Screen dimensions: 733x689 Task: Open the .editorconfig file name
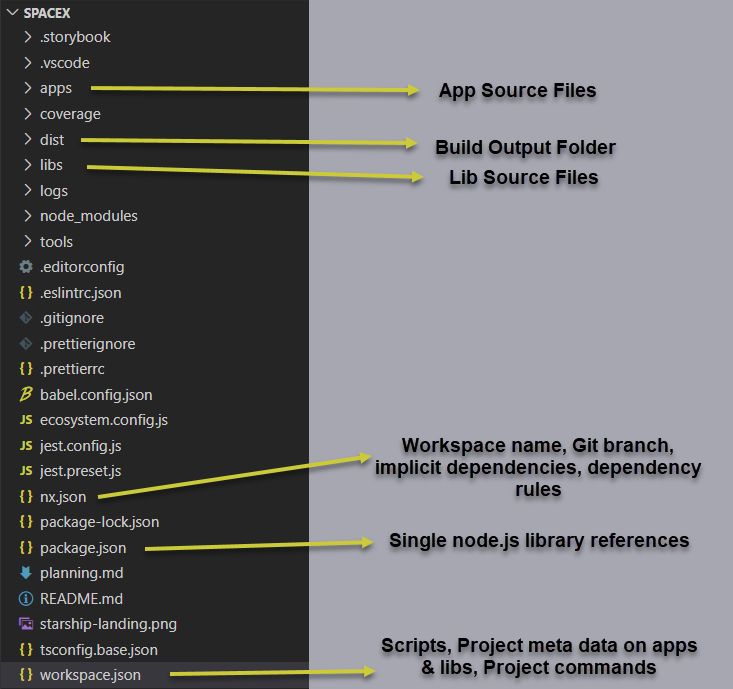pyautogui.click(x=82, y=267)
